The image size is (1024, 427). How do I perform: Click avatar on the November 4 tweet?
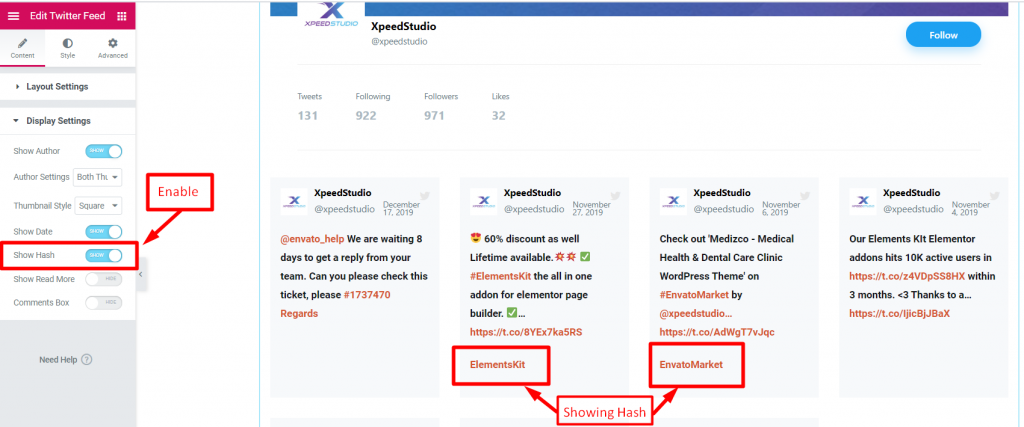[x=863, y=202]
